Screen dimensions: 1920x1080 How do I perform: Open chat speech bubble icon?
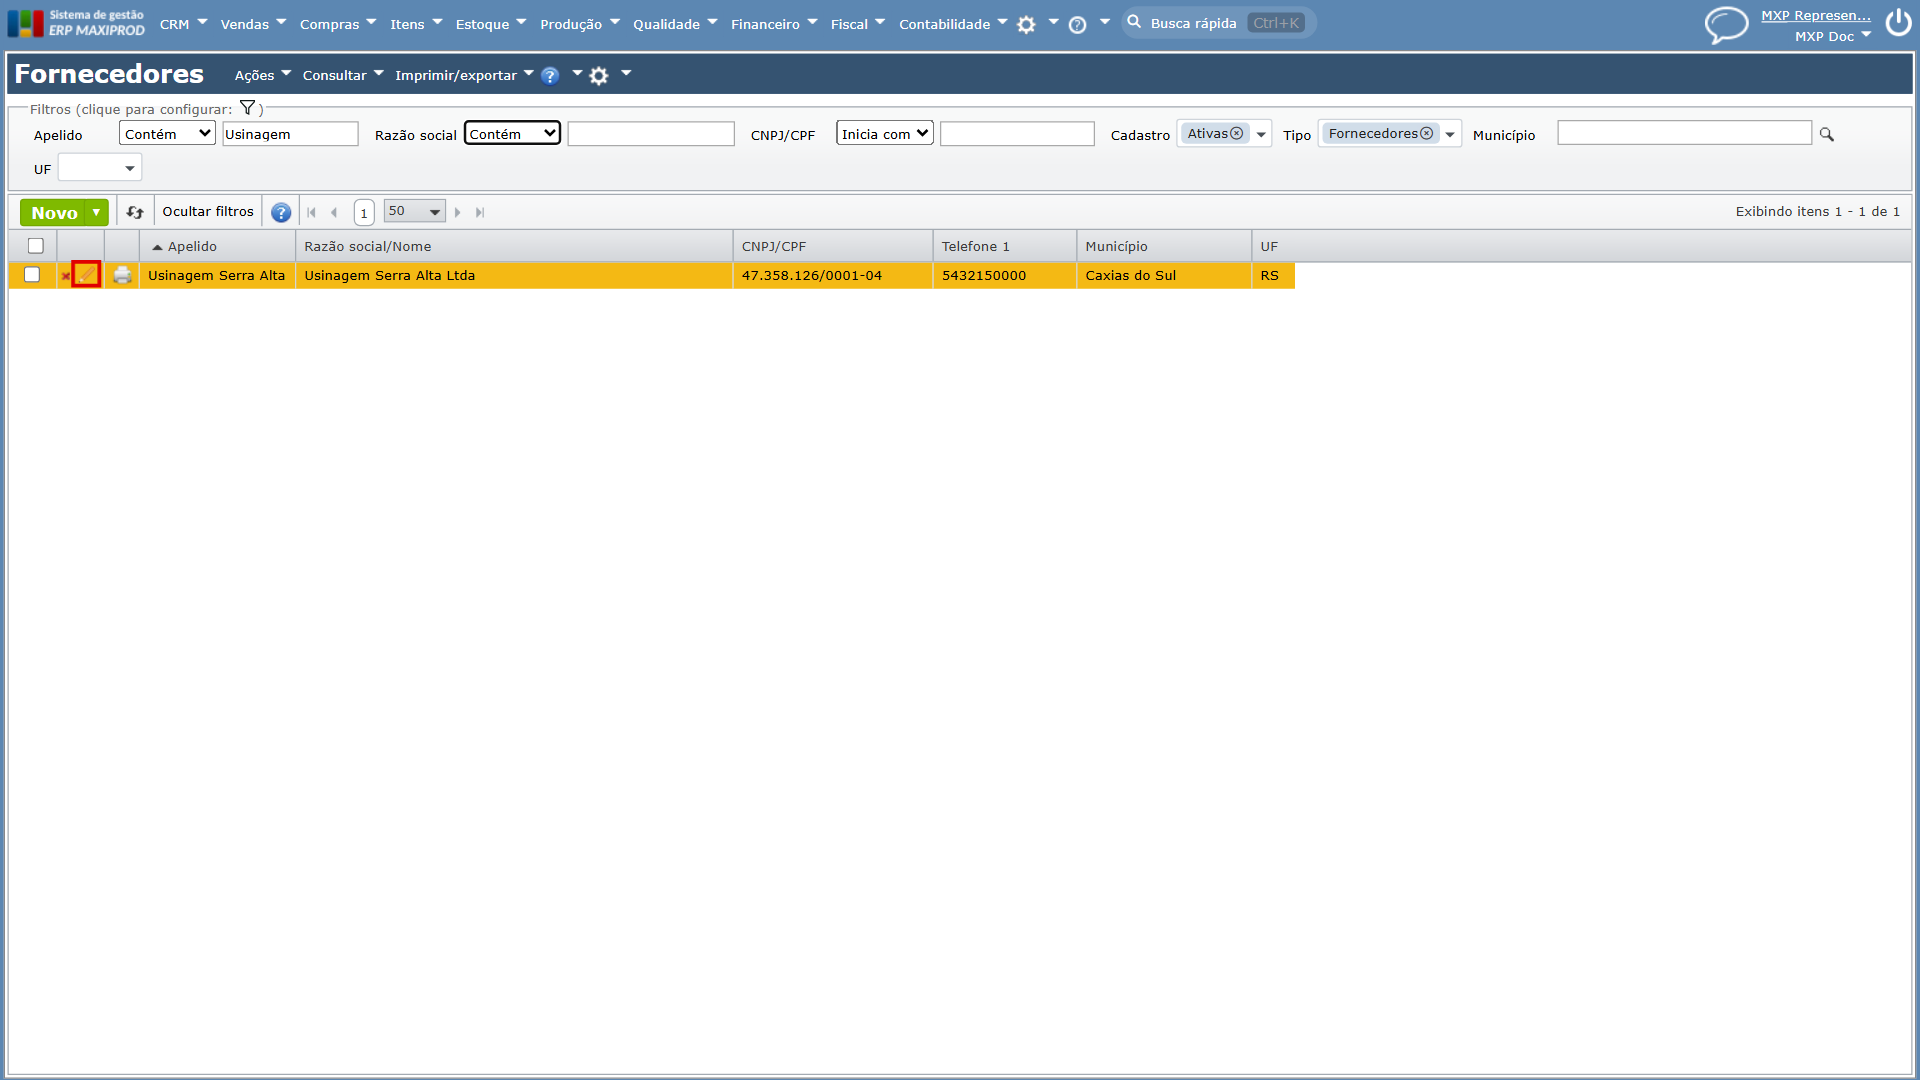click(x=1726, y=24)
